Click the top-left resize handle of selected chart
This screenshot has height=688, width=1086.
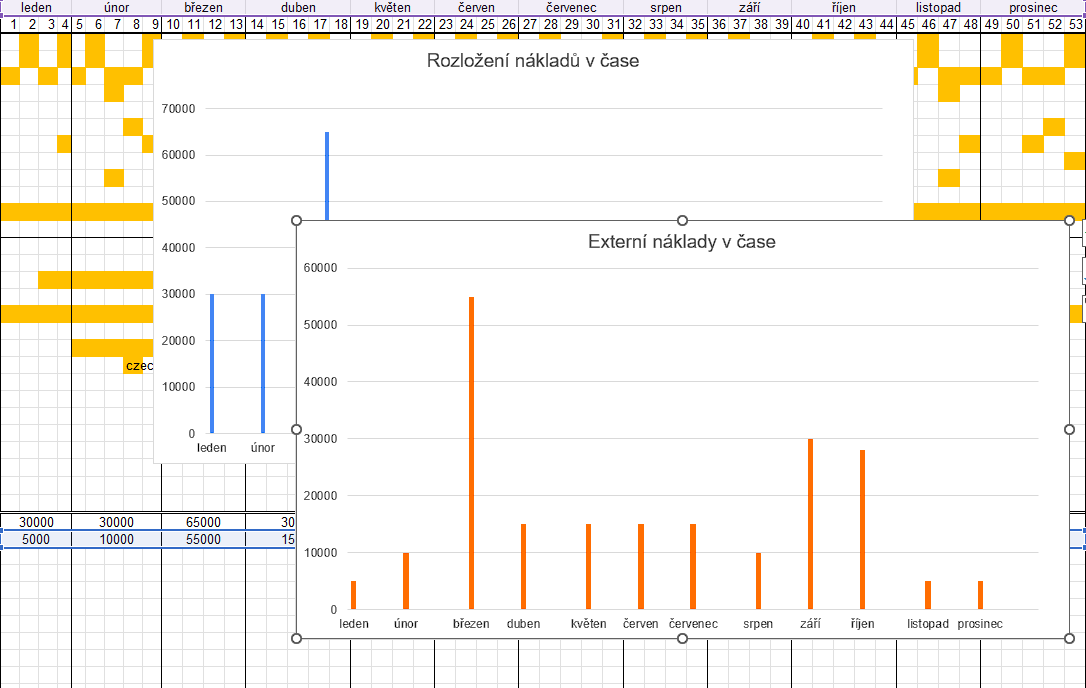pos(296,220)
